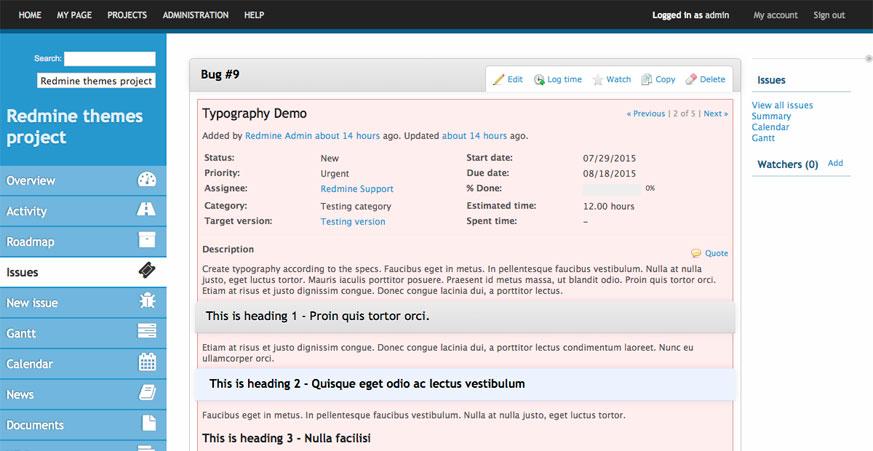The width and height of the screenshot is (873, 451).
Task: Click first about 14 hours link
Action: [x=347, y=136]
